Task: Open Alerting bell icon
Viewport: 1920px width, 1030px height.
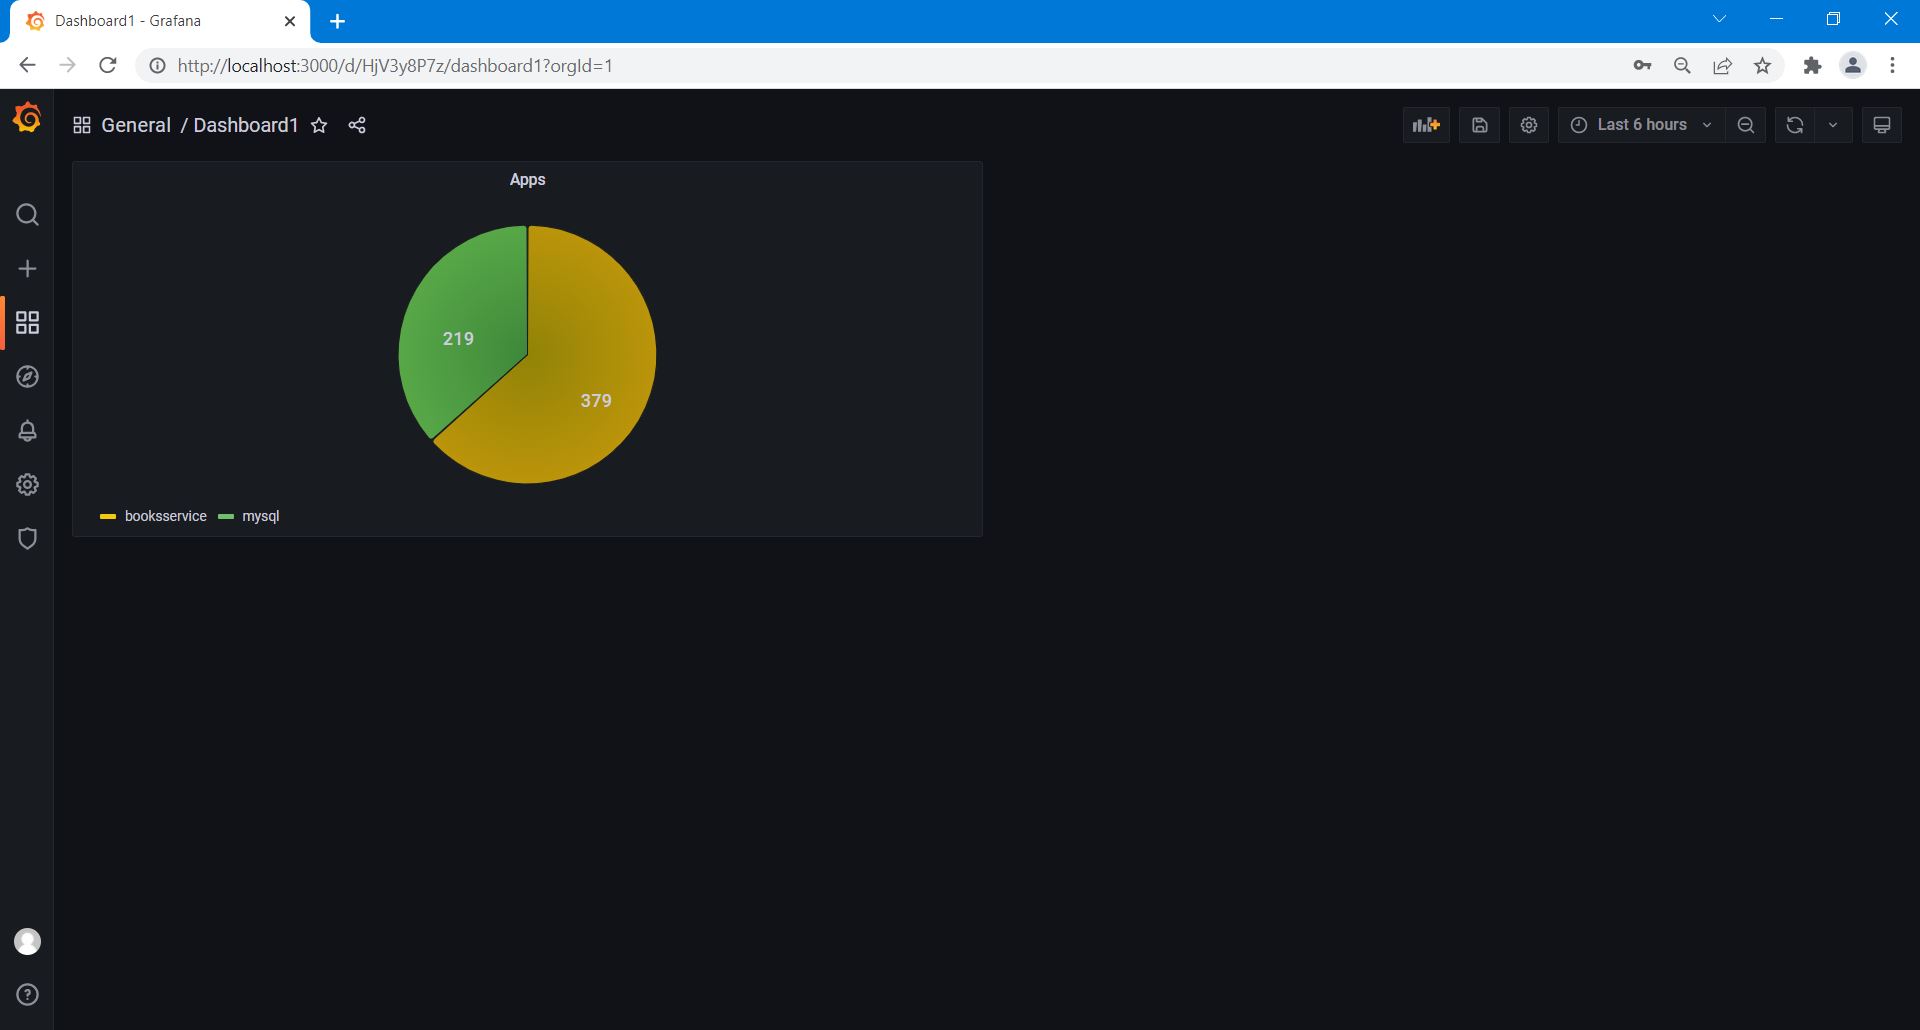Action: tap(27, 431)
